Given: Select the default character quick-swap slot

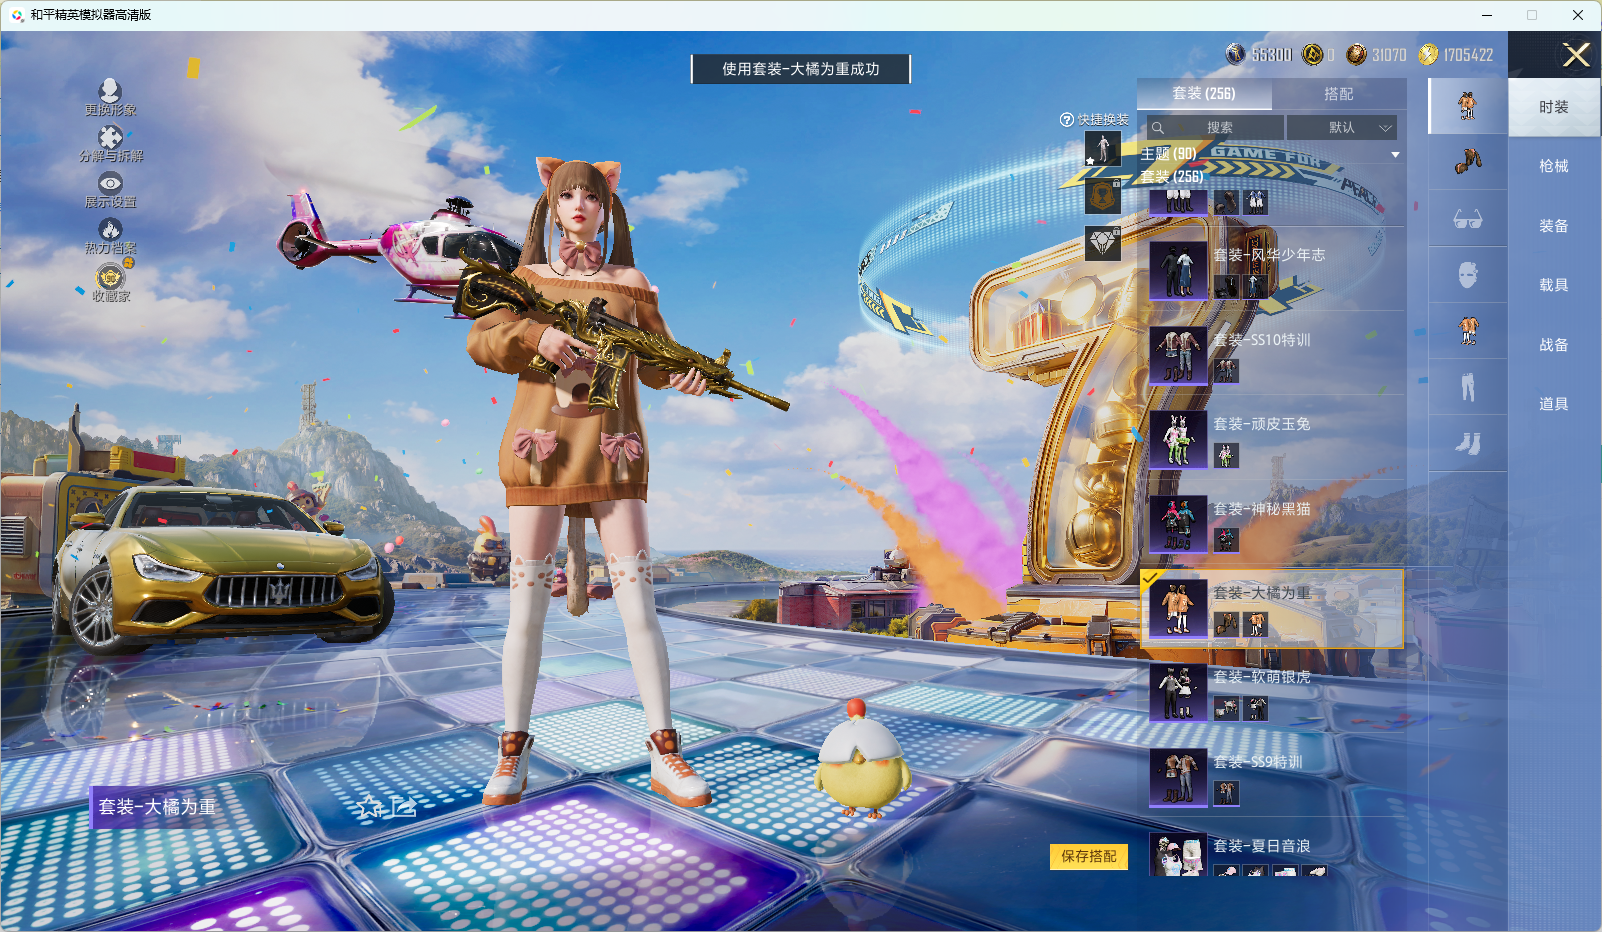Looking at the screenshot, I should (1103, 149).
